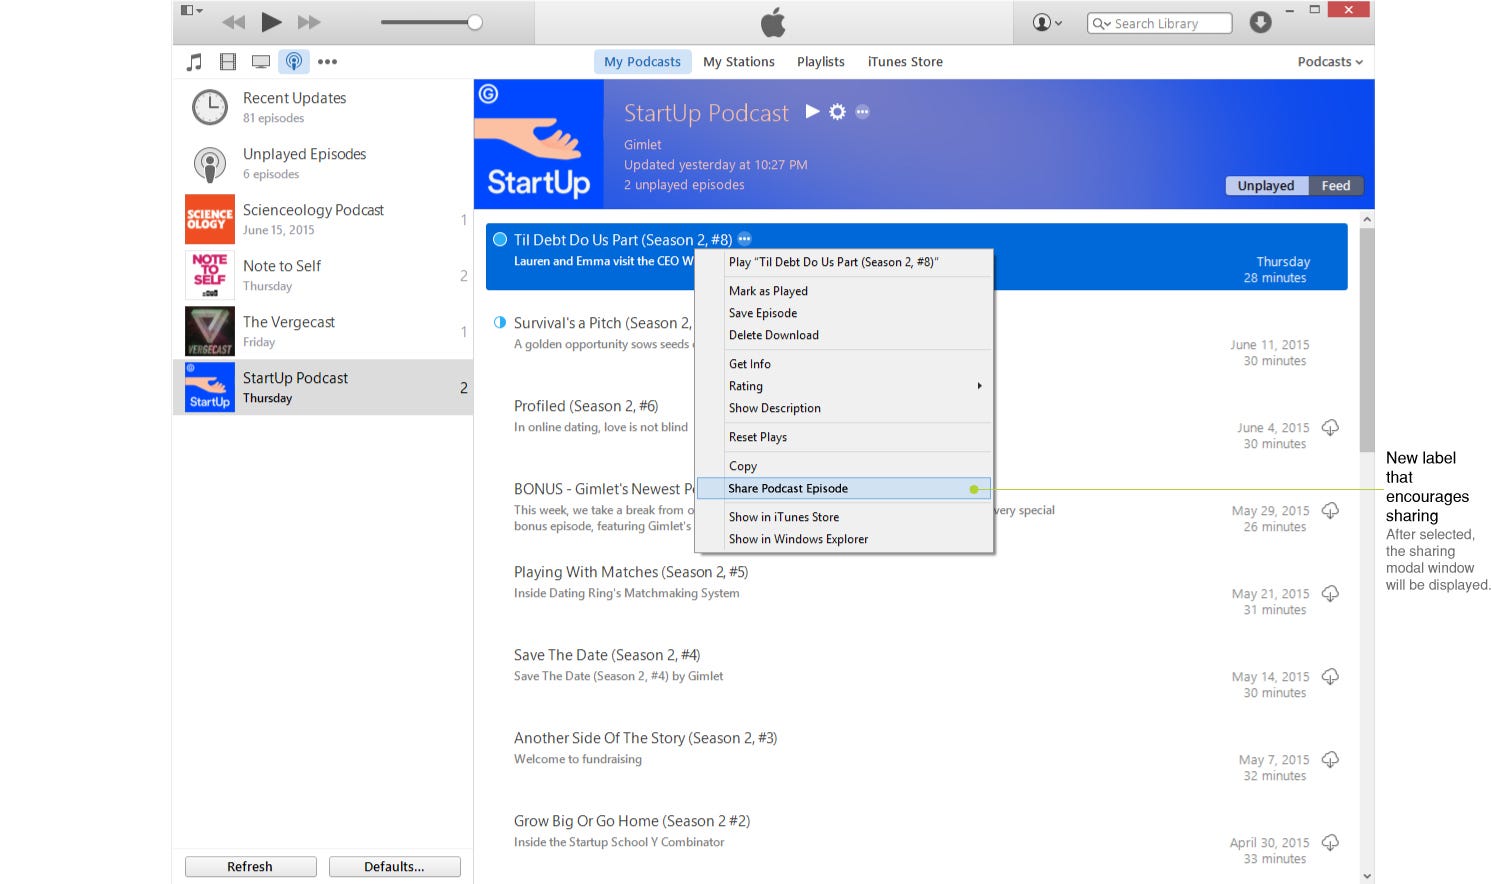This screenshot has width=1492, height=884.
Task: Click the Gimlet author link in header
Action: 643,145
